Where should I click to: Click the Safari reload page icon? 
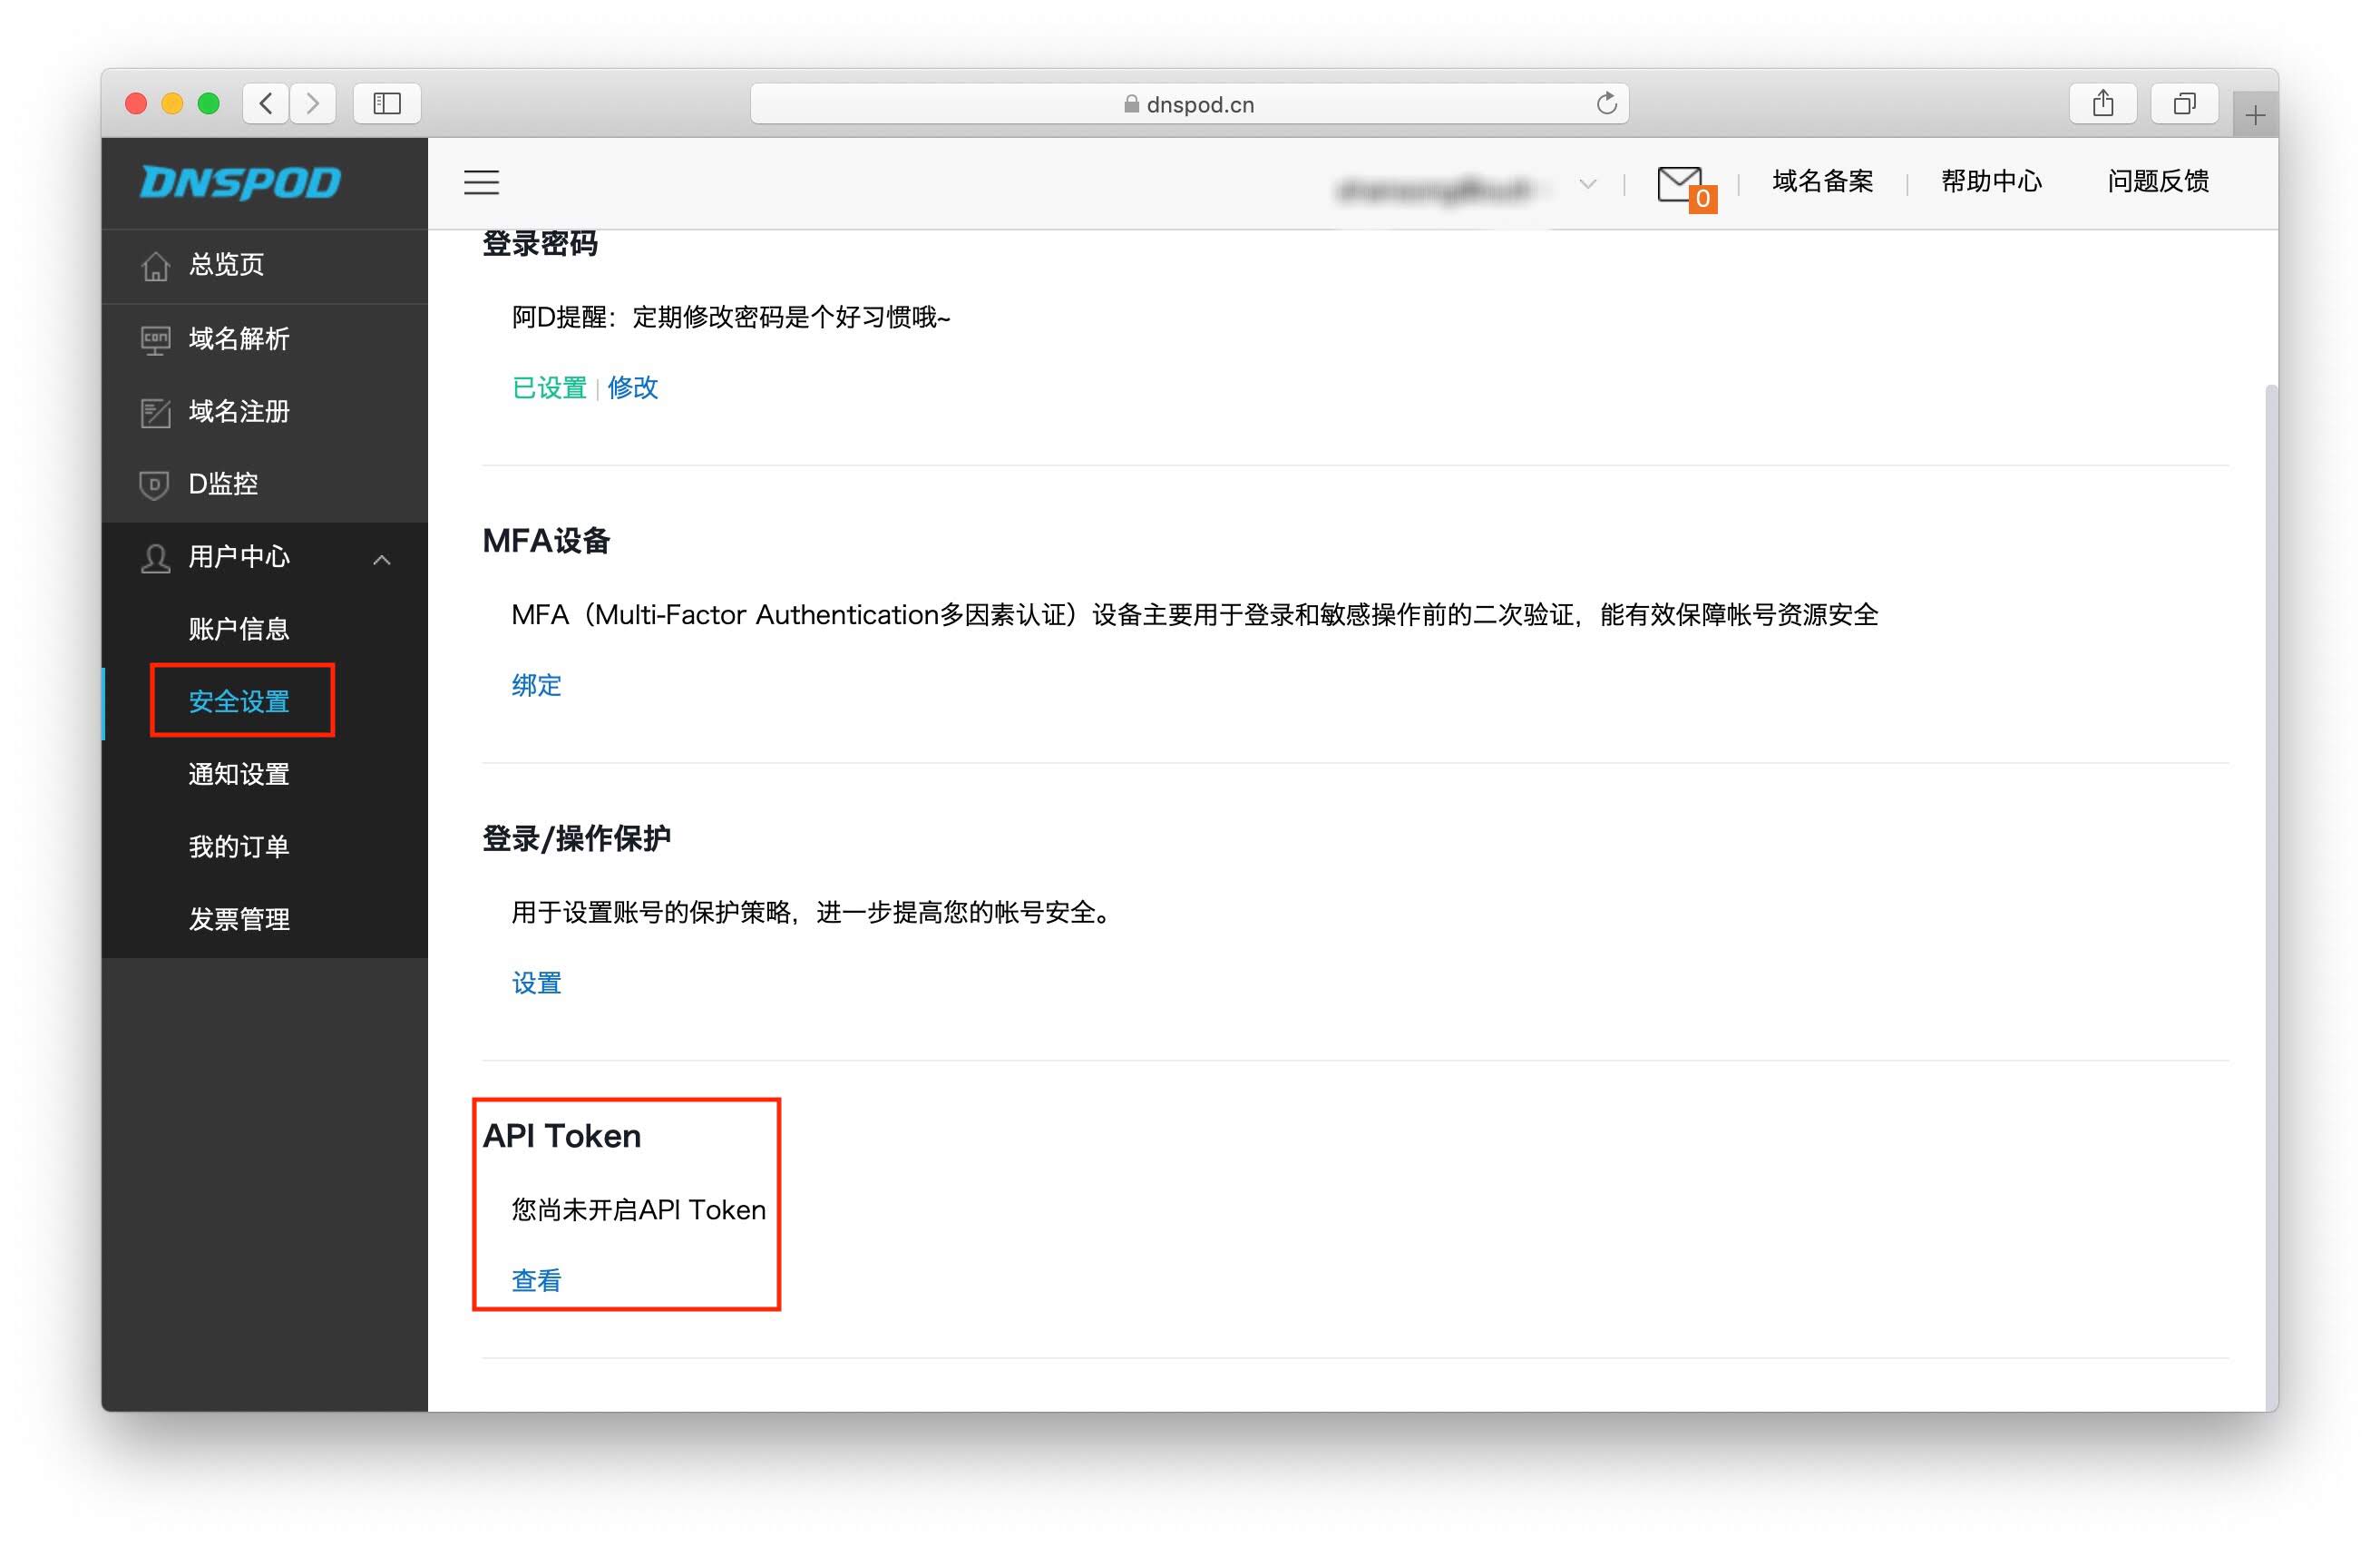point(1606,104)
